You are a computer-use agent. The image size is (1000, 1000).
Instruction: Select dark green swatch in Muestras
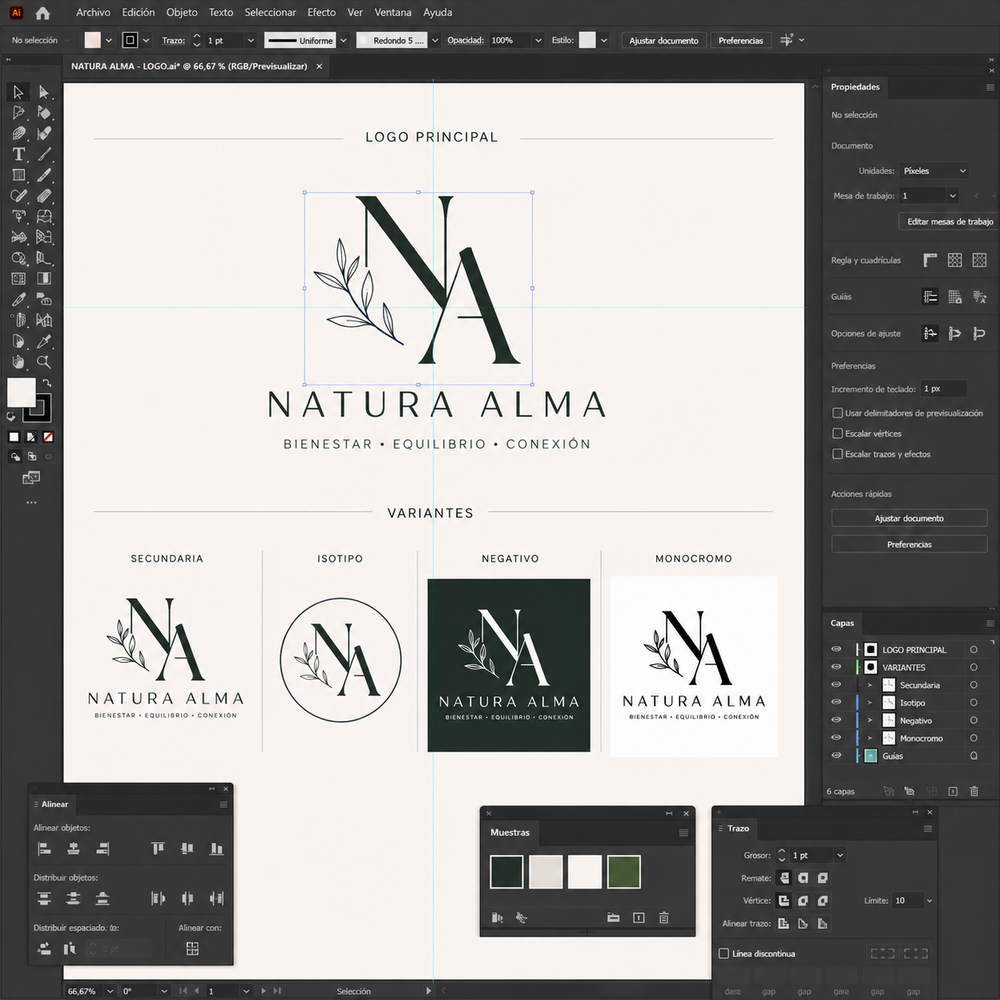506,872
